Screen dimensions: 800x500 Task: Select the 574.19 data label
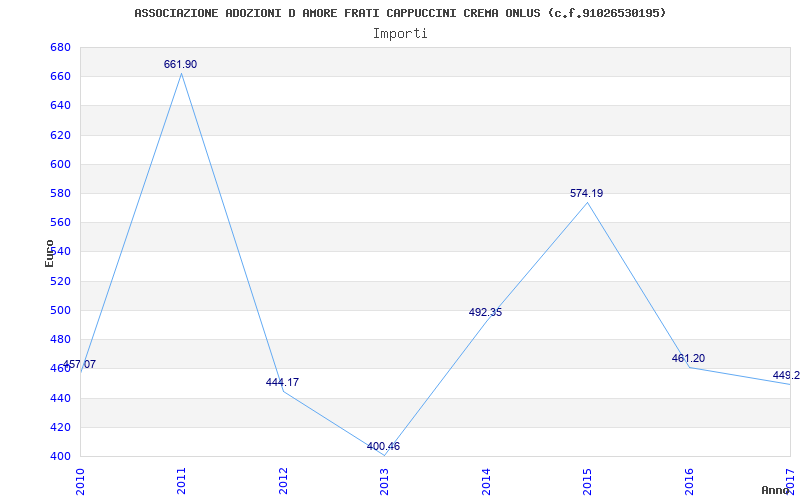(x=586, y=193)
